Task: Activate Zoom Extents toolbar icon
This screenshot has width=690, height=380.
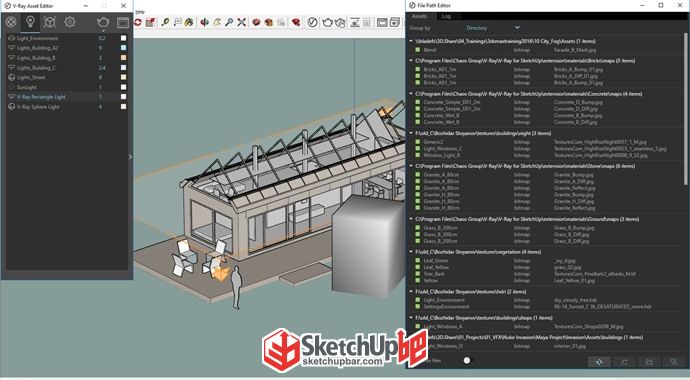Action: tap(242, 22)
